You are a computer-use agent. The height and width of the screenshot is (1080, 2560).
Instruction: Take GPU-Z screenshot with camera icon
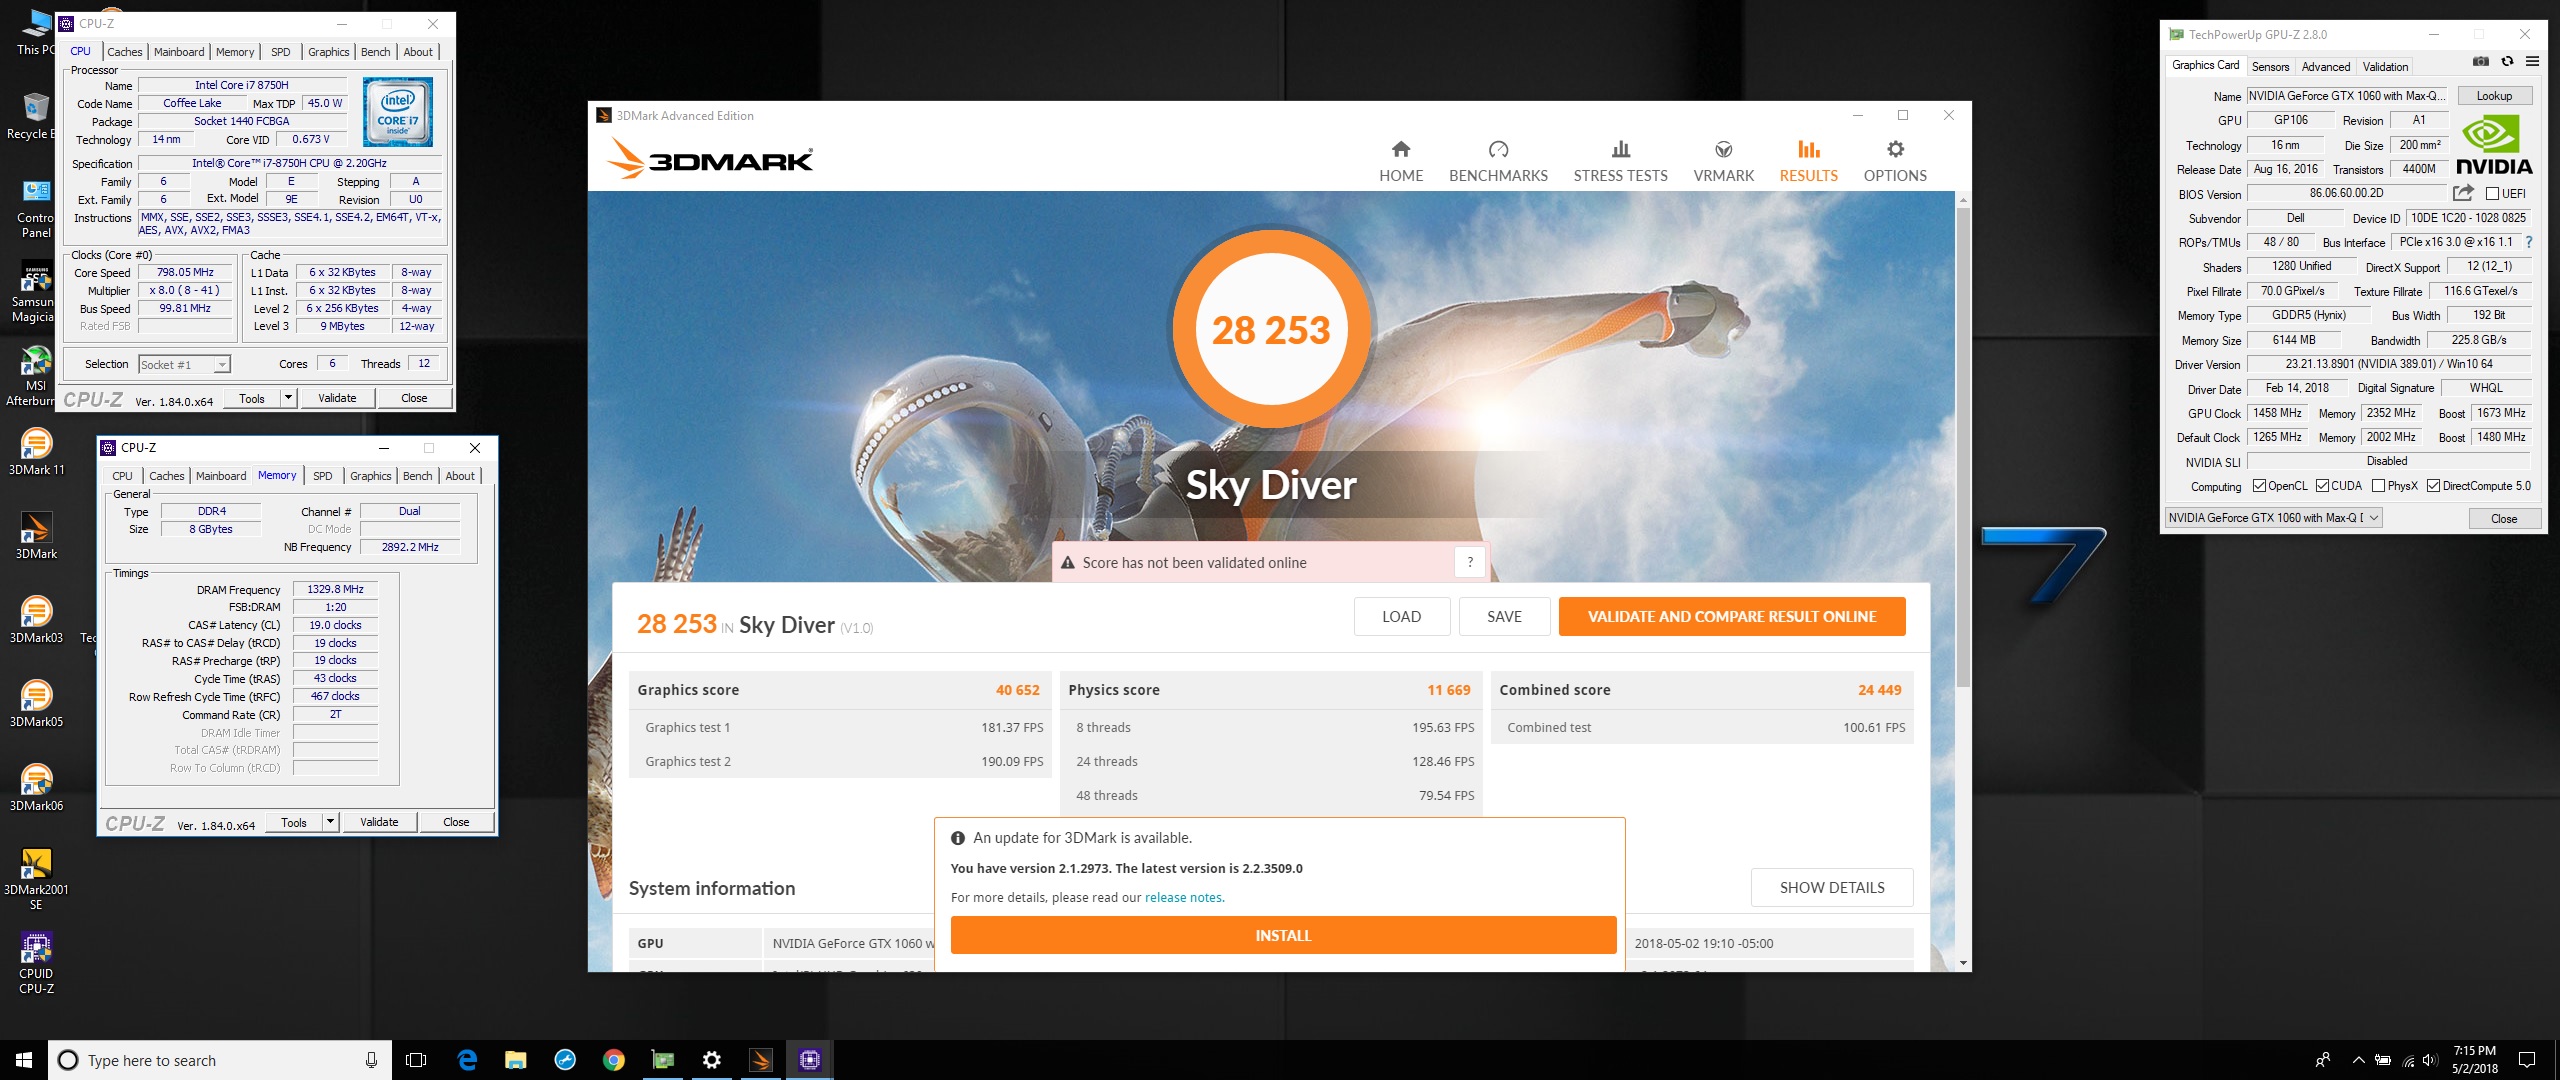coord(2481,62)
